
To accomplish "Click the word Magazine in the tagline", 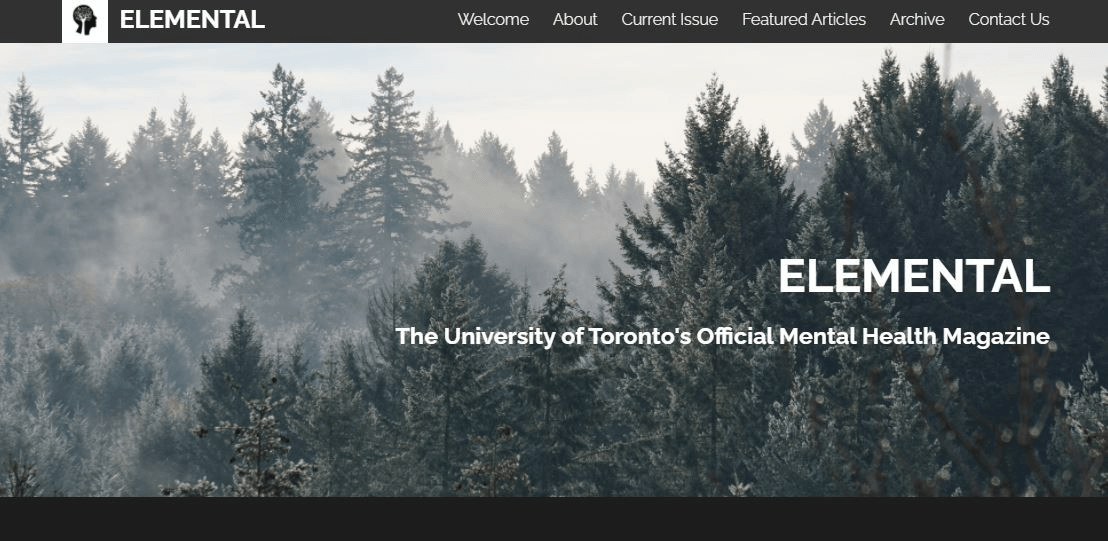I will (x=996, y=336).
